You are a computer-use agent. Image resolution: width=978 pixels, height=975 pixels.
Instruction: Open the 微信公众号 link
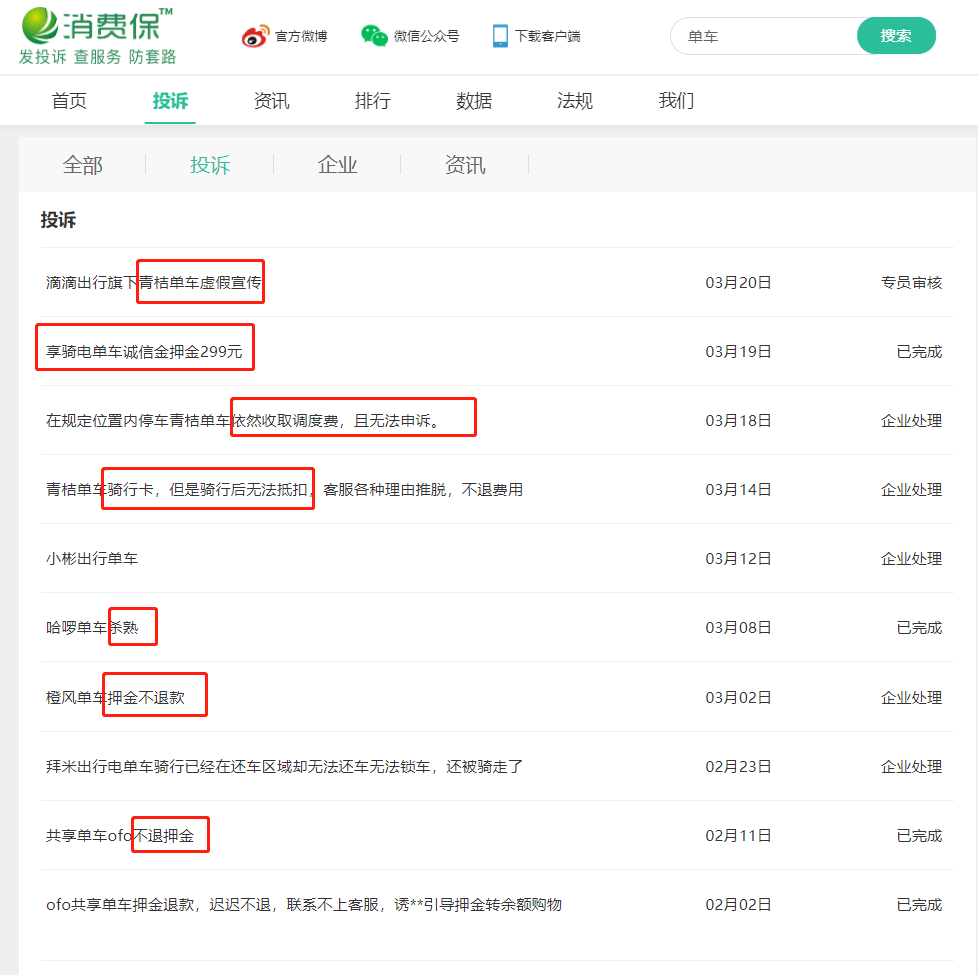427,36
